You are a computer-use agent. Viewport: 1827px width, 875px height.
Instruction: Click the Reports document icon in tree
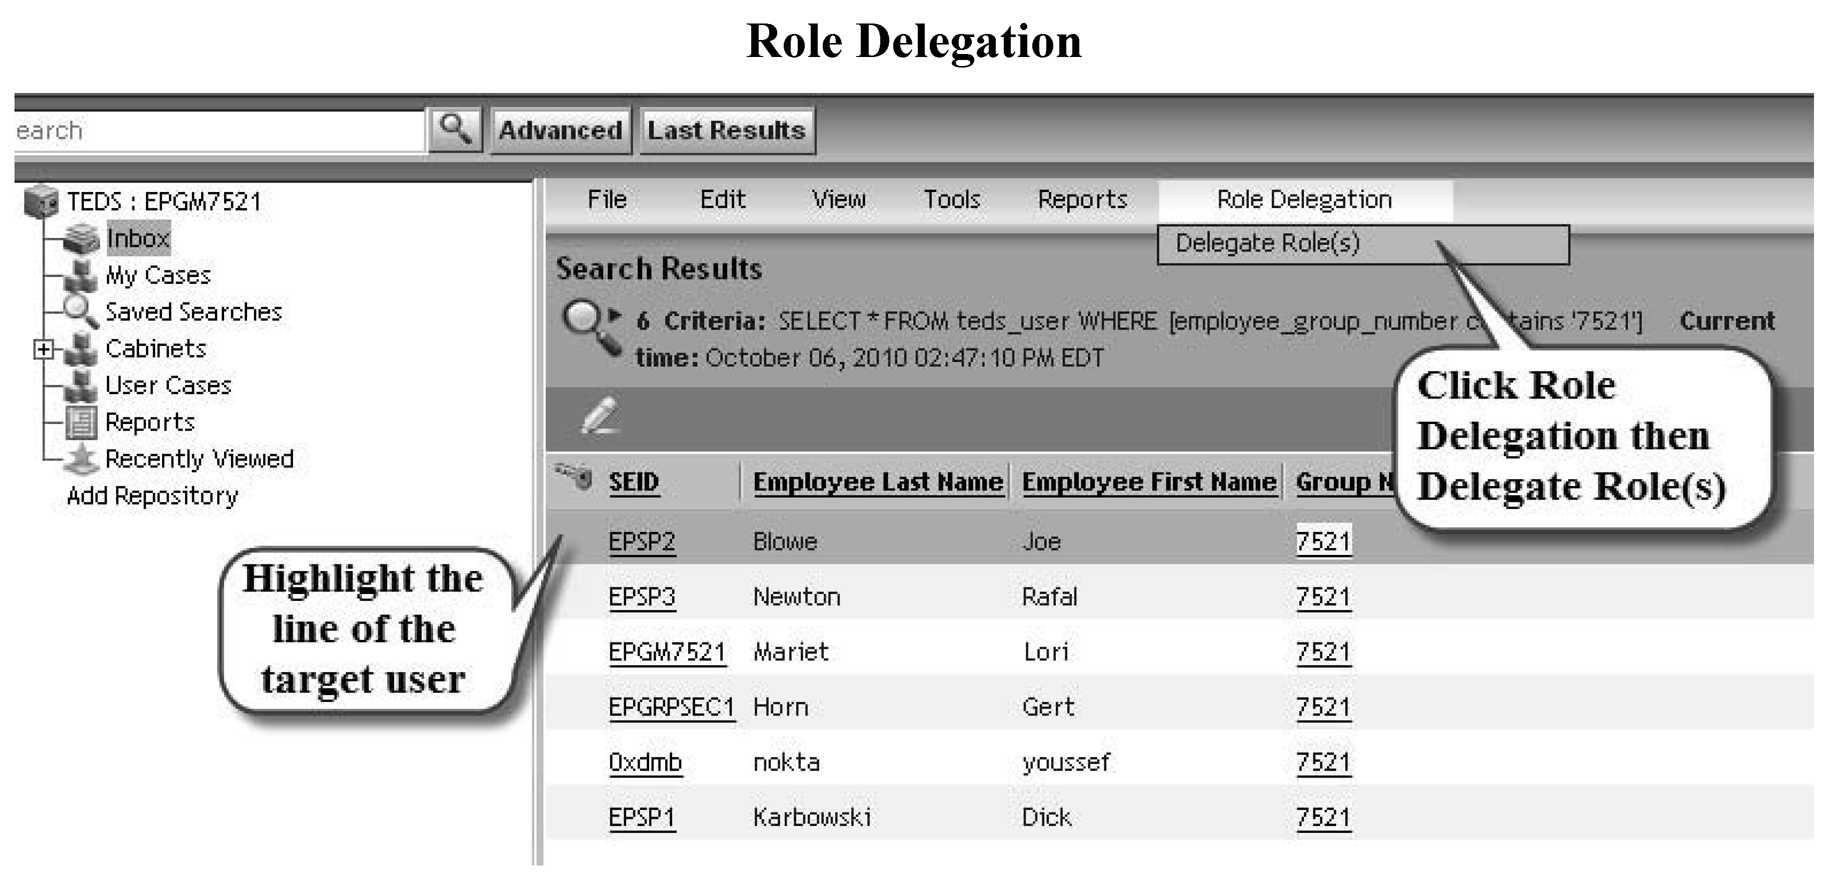80,422
